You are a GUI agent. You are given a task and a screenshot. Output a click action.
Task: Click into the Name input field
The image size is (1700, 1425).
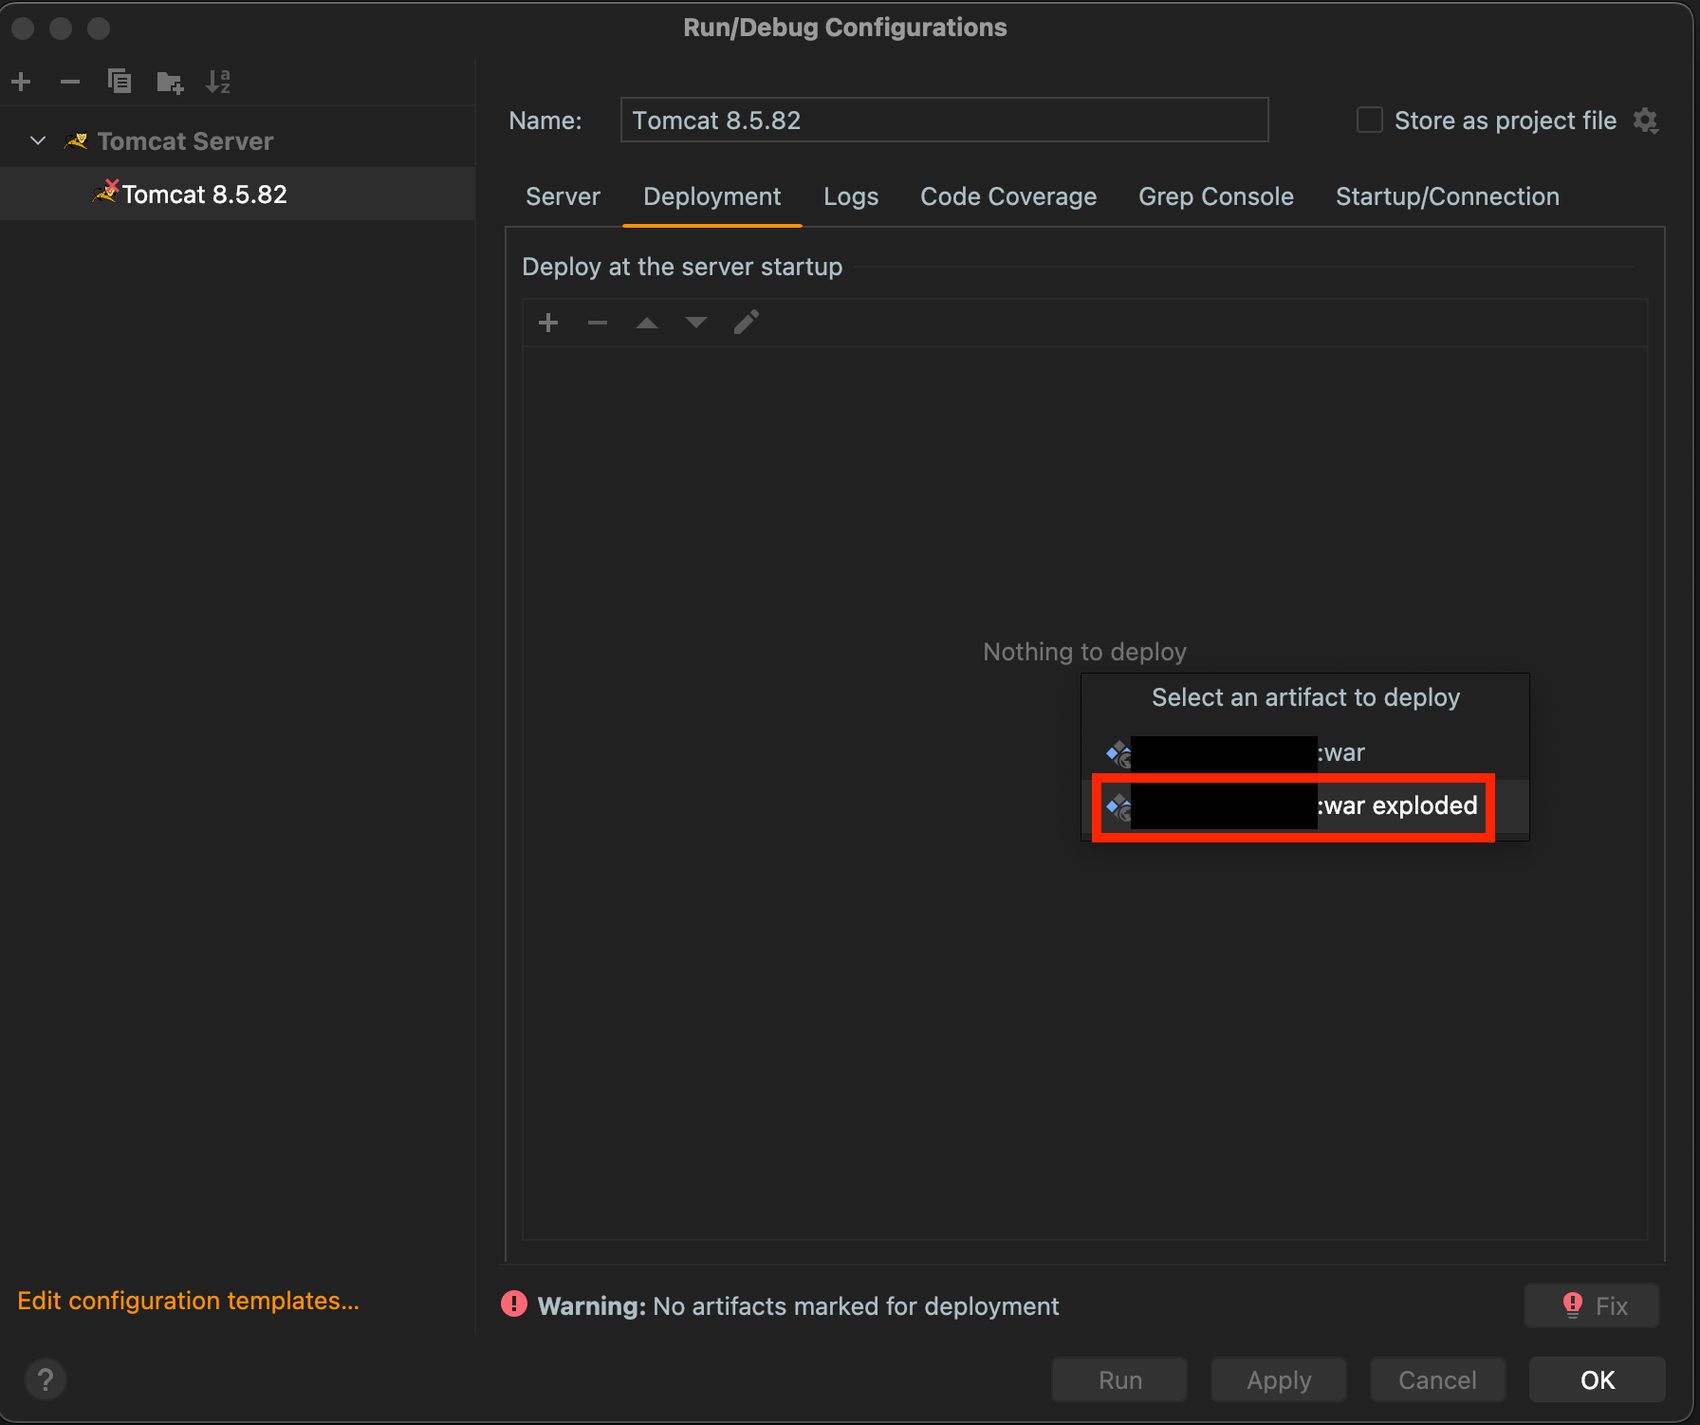coord(943,121)
